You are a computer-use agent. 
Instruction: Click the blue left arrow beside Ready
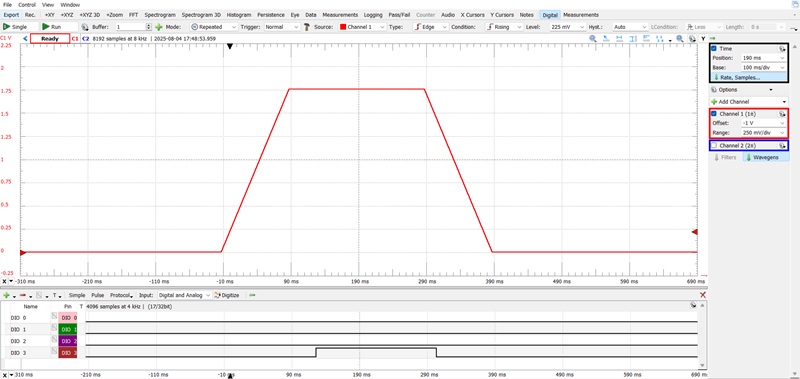[26, 38]
